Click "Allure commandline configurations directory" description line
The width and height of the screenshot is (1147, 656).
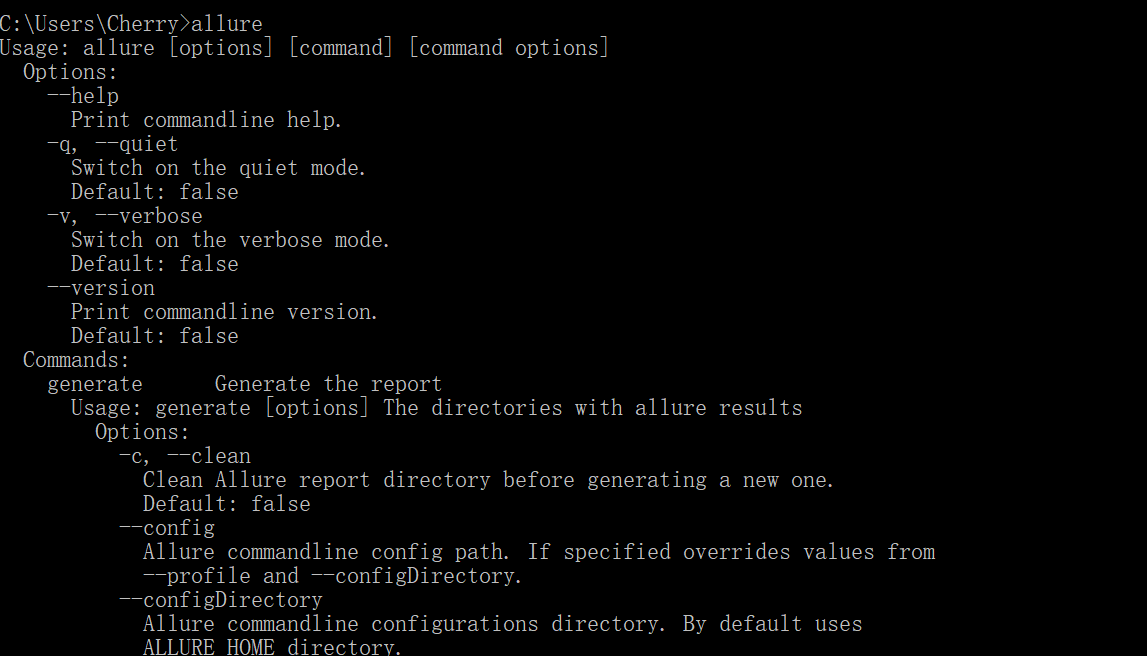pos(502,623)
